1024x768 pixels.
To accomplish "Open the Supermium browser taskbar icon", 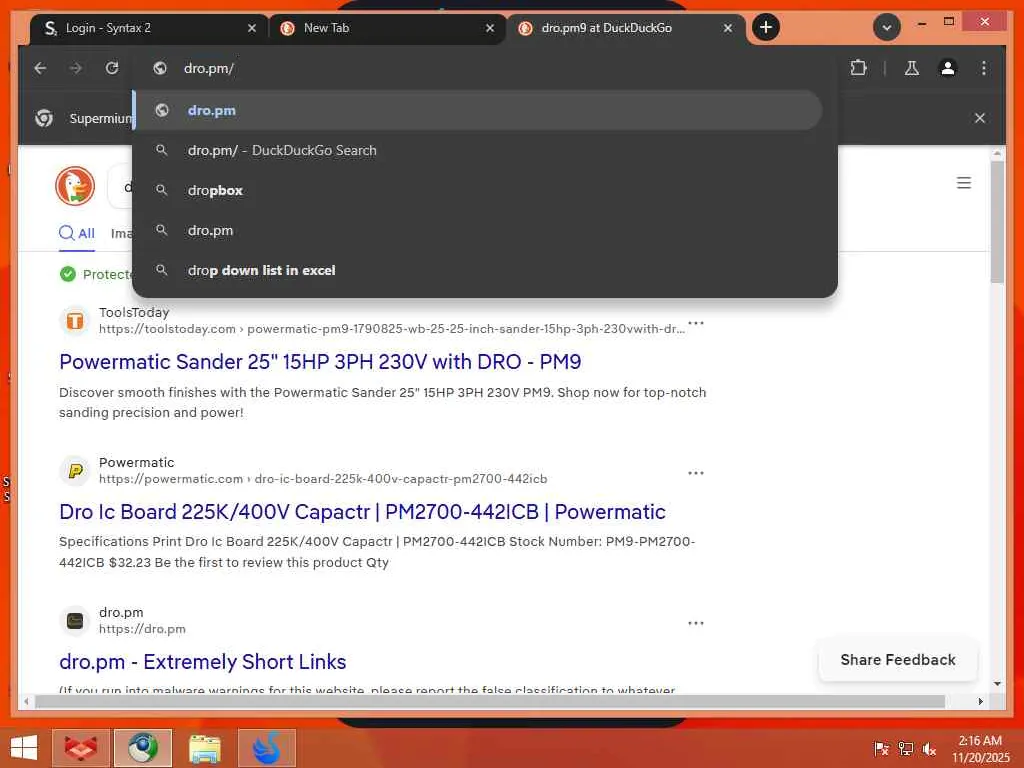I will [x=143, y=748].
